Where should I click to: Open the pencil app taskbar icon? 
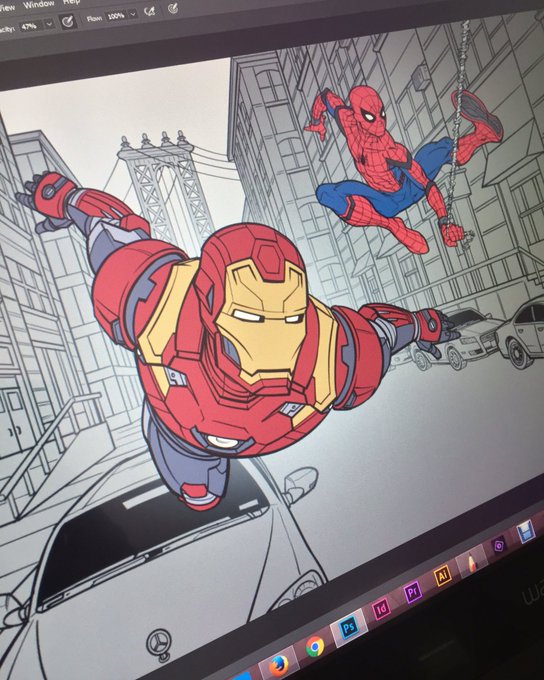click(472, 562)
